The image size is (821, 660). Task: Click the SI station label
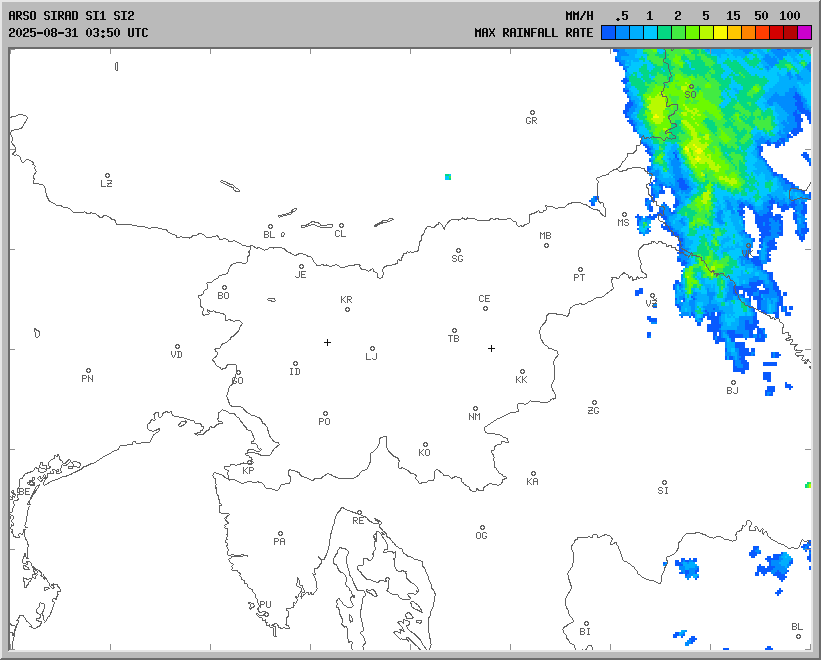[x=663, y=490]
